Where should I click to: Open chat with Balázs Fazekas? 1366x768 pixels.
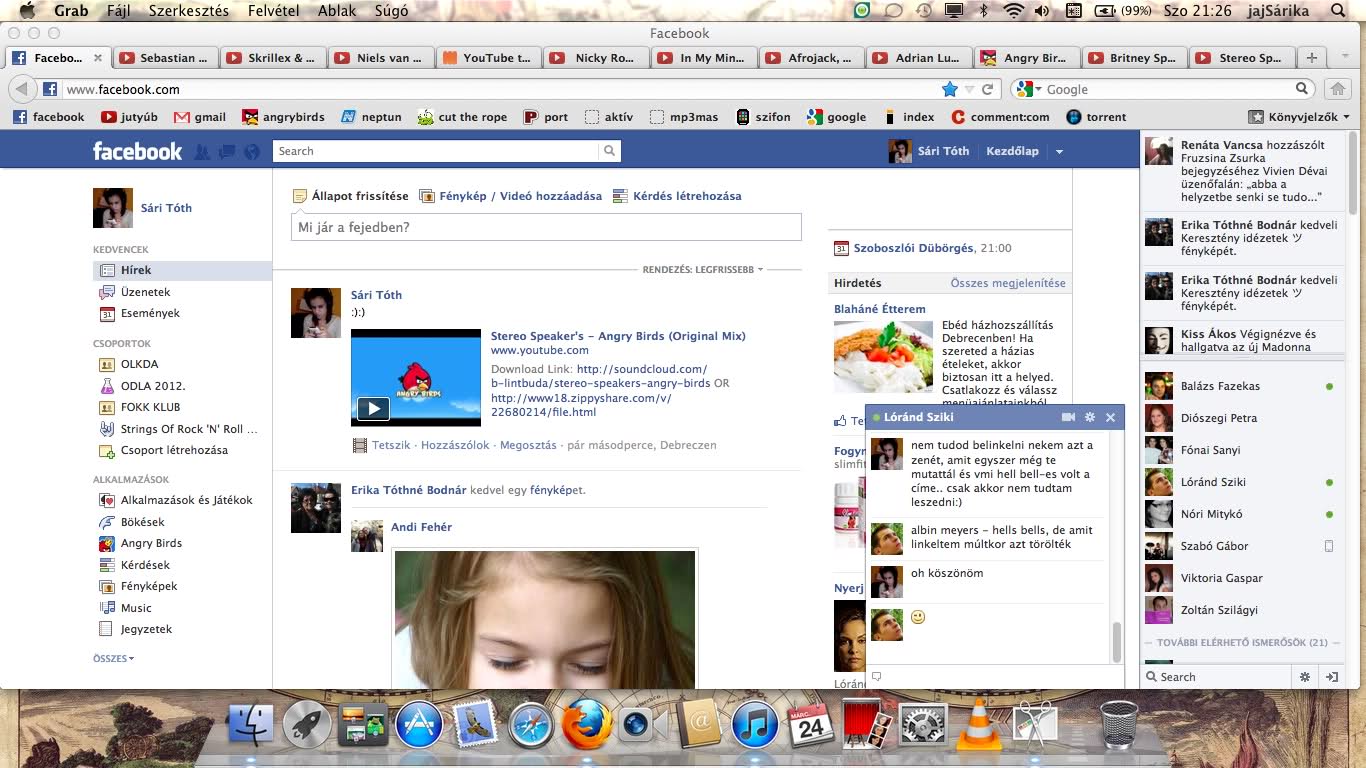coord(1240,386)
